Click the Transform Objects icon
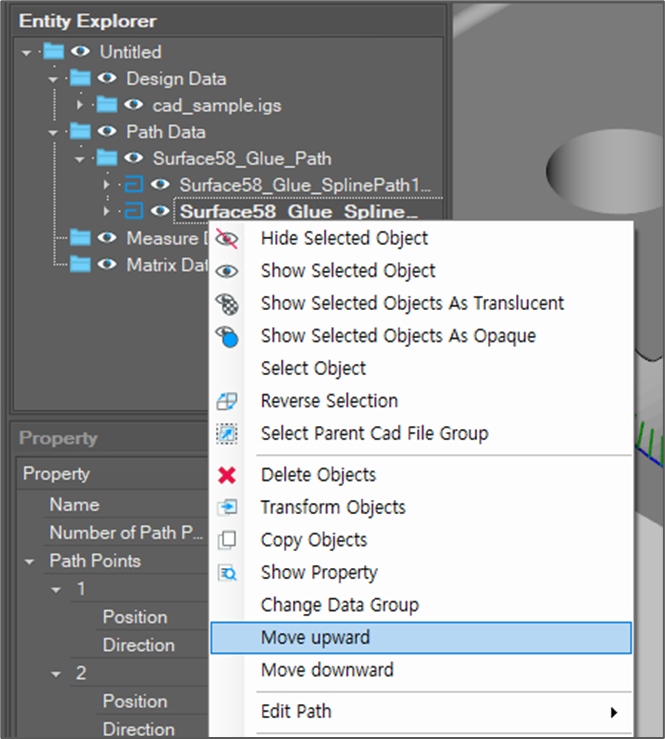This screenshot has height=739, width=665. pos(227,508)
